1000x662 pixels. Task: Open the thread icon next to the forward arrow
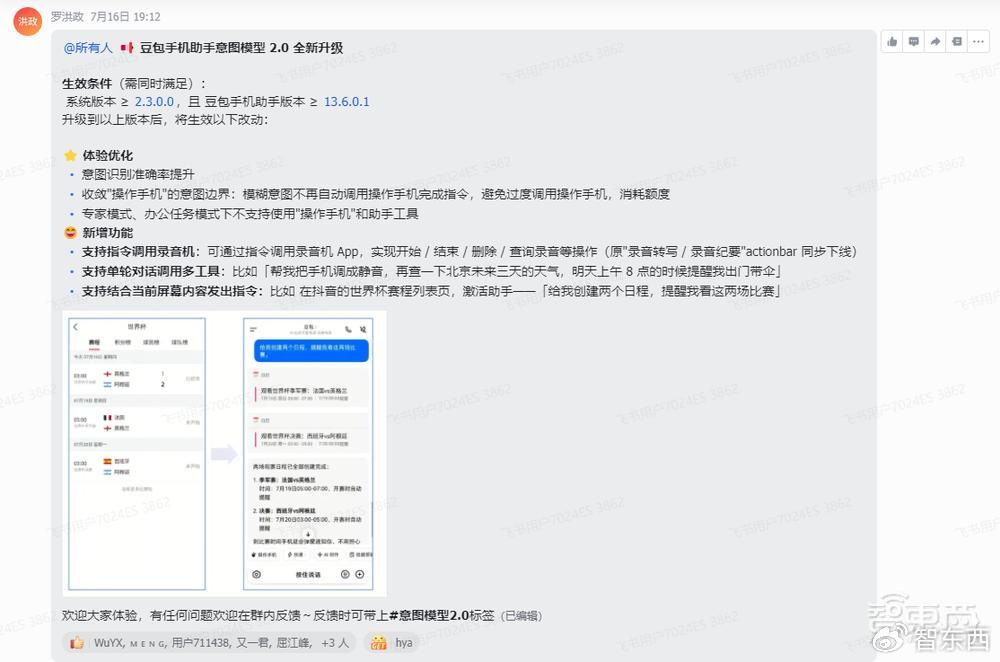coord(957,41)
